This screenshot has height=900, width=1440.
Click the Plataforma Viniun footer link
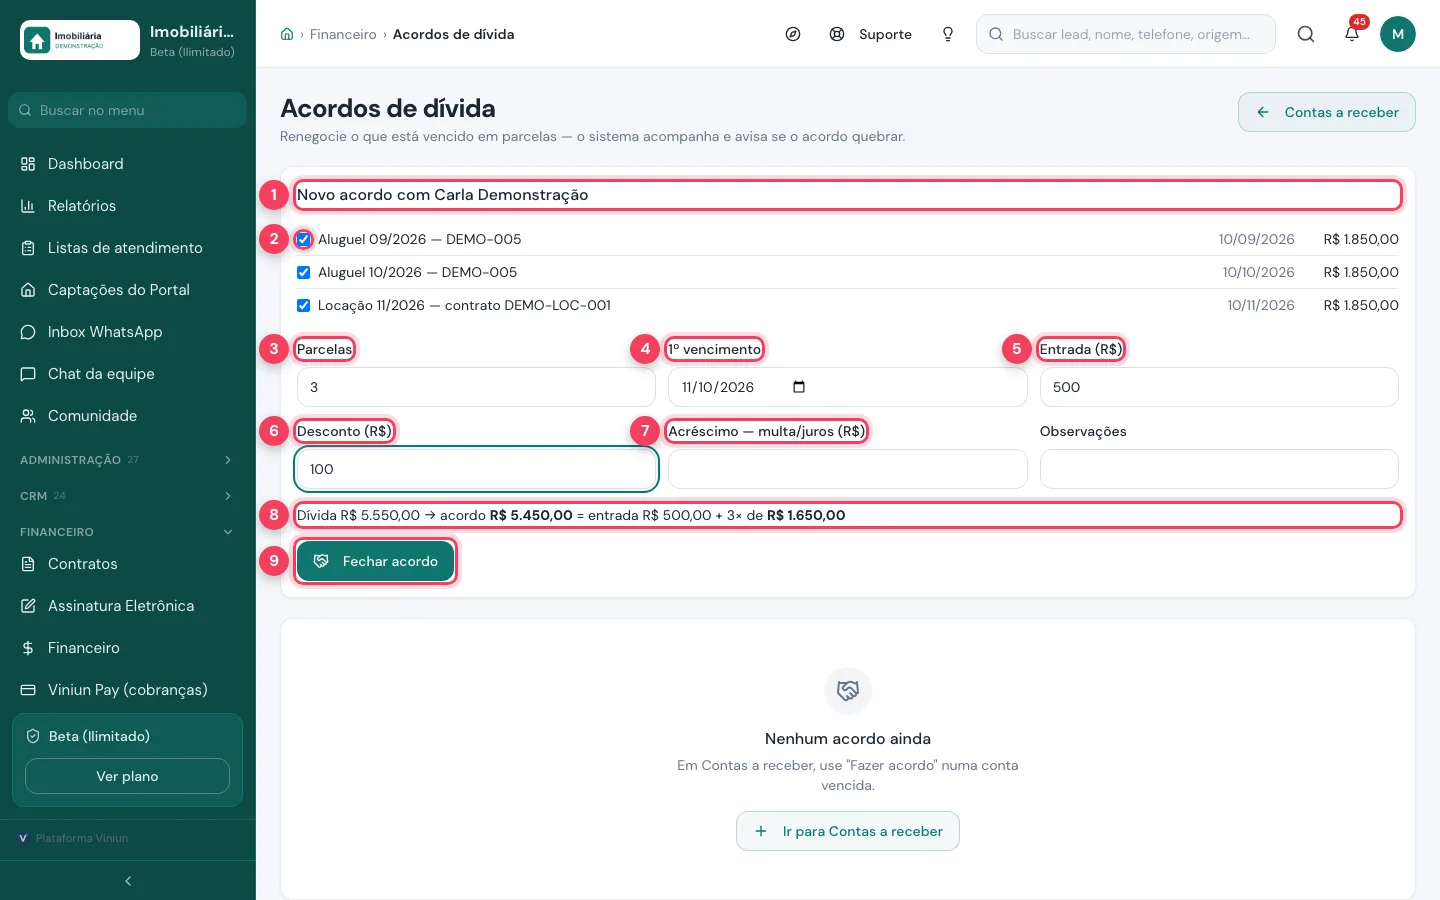(x=74, y=838)
